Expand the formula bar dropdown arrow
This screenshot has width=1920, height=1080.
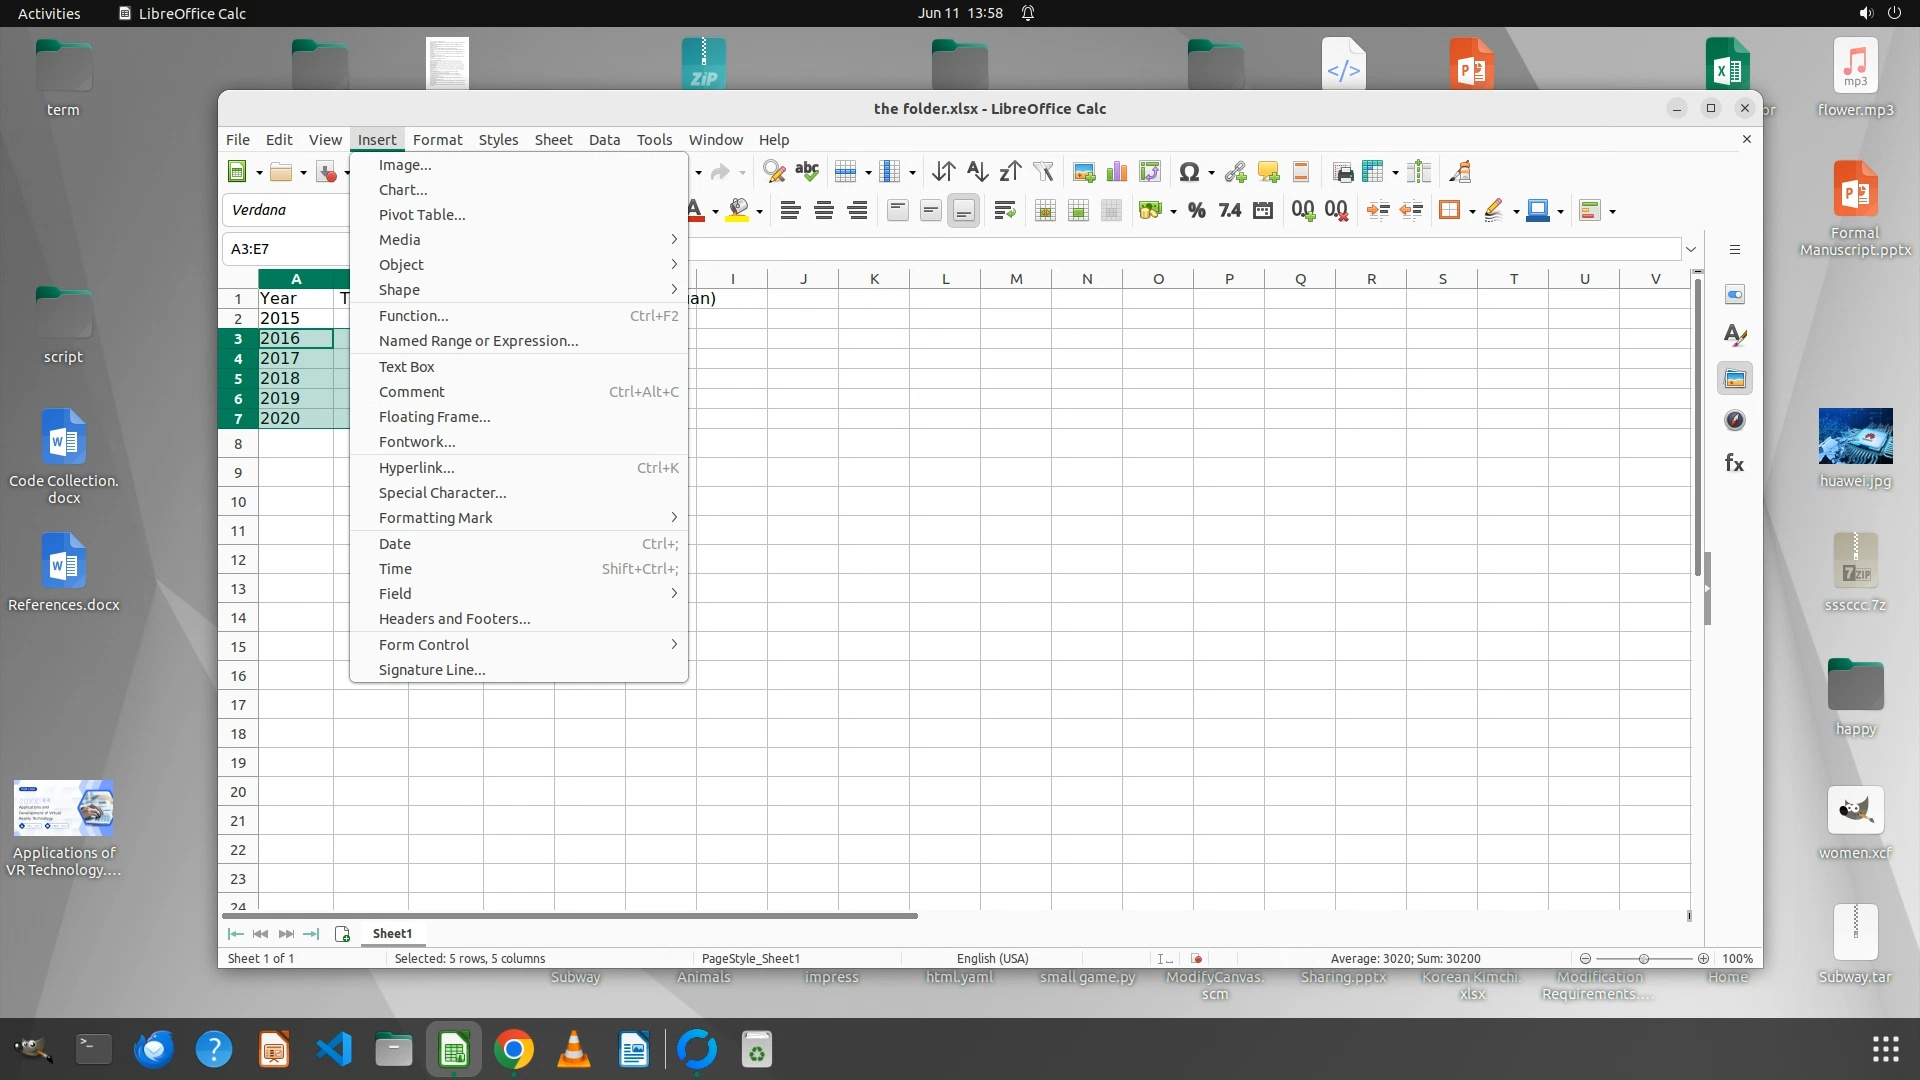click(1691, 249)
